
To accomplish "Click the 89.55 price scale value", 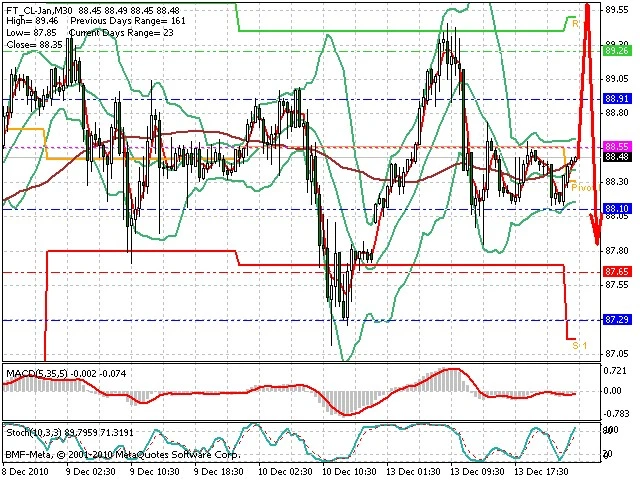I will (617, 10).
